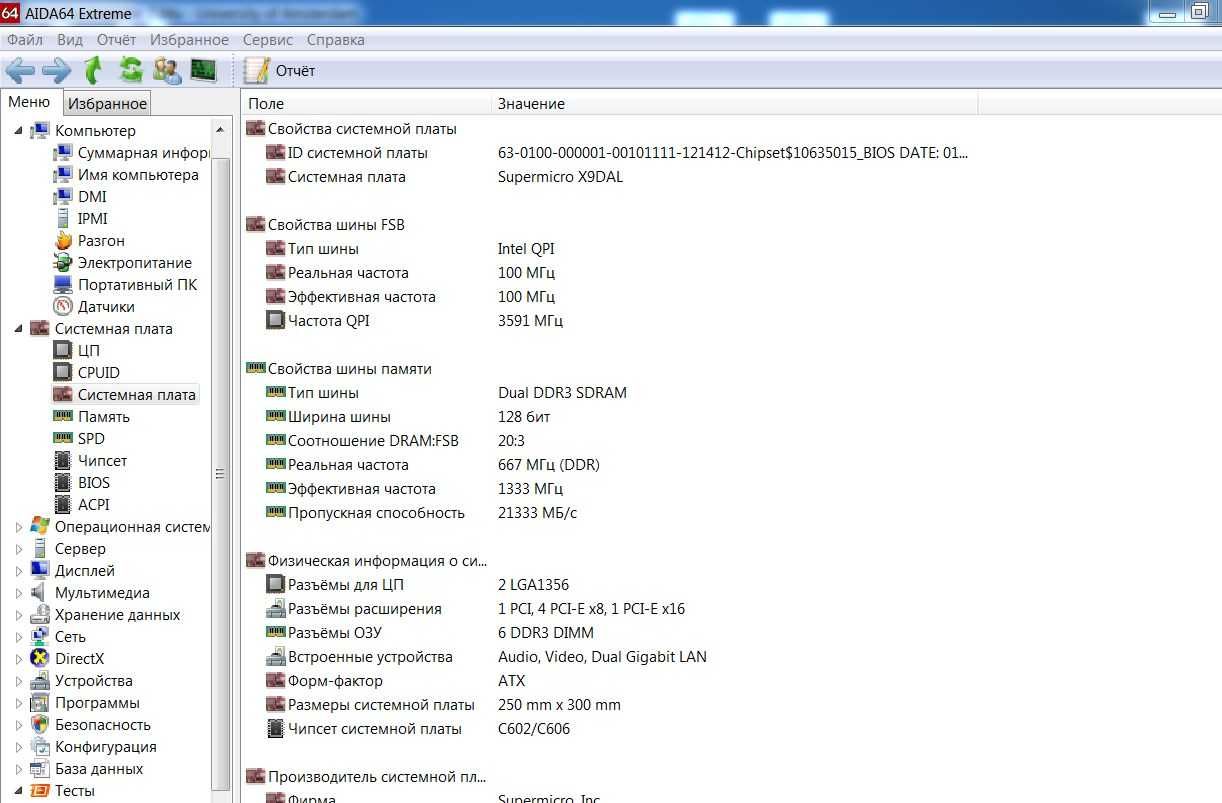The width and height of the screenshot is (1222, 803).
Task: Click the Тесты icon in tree
Action: 40,790
